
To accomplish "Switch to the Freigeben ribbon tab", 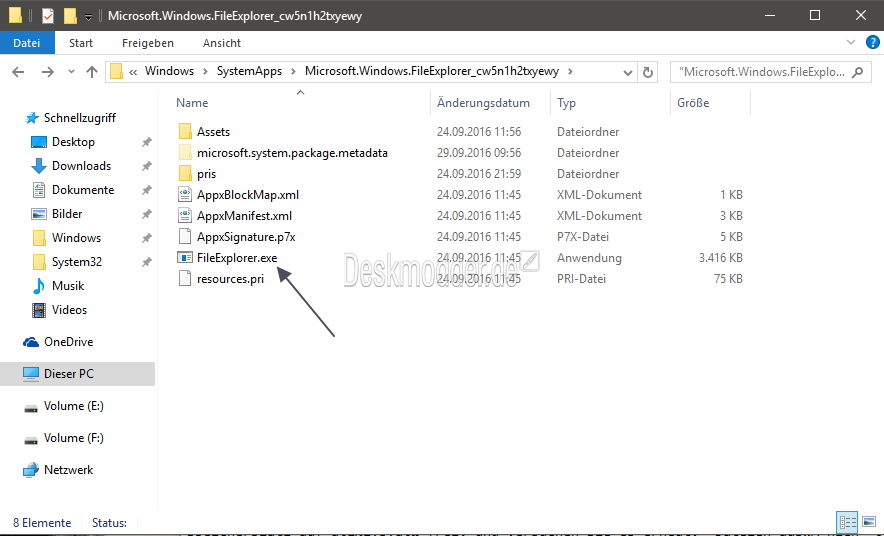I will [x=148, y=43].
